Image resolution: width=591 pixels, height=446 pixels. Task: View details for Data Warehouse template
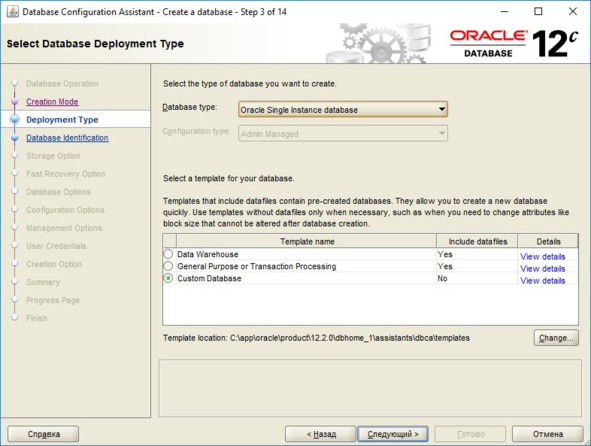pyautogui.click(x=543, y=256)
